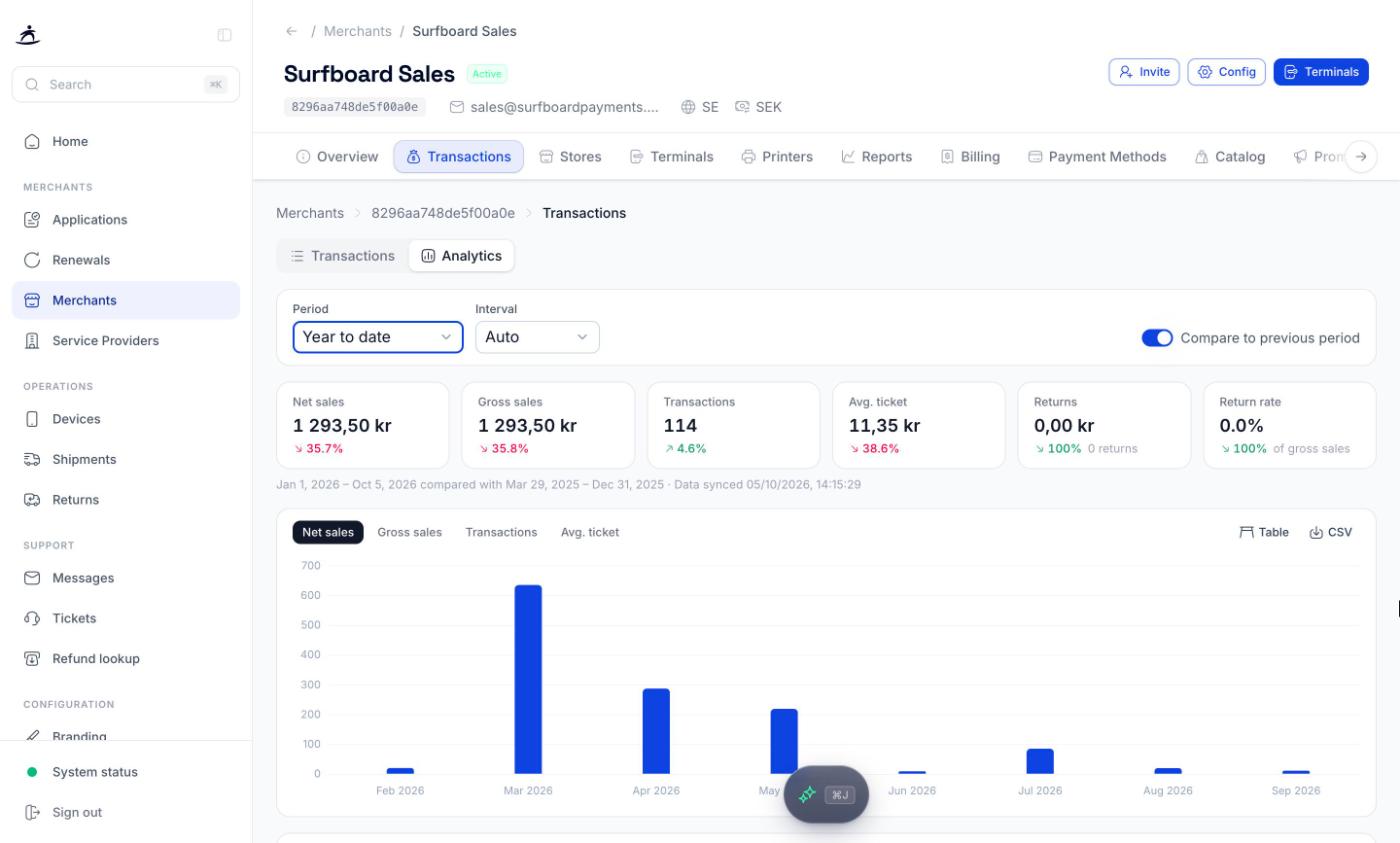Go to Renewals page

[126, 260]
